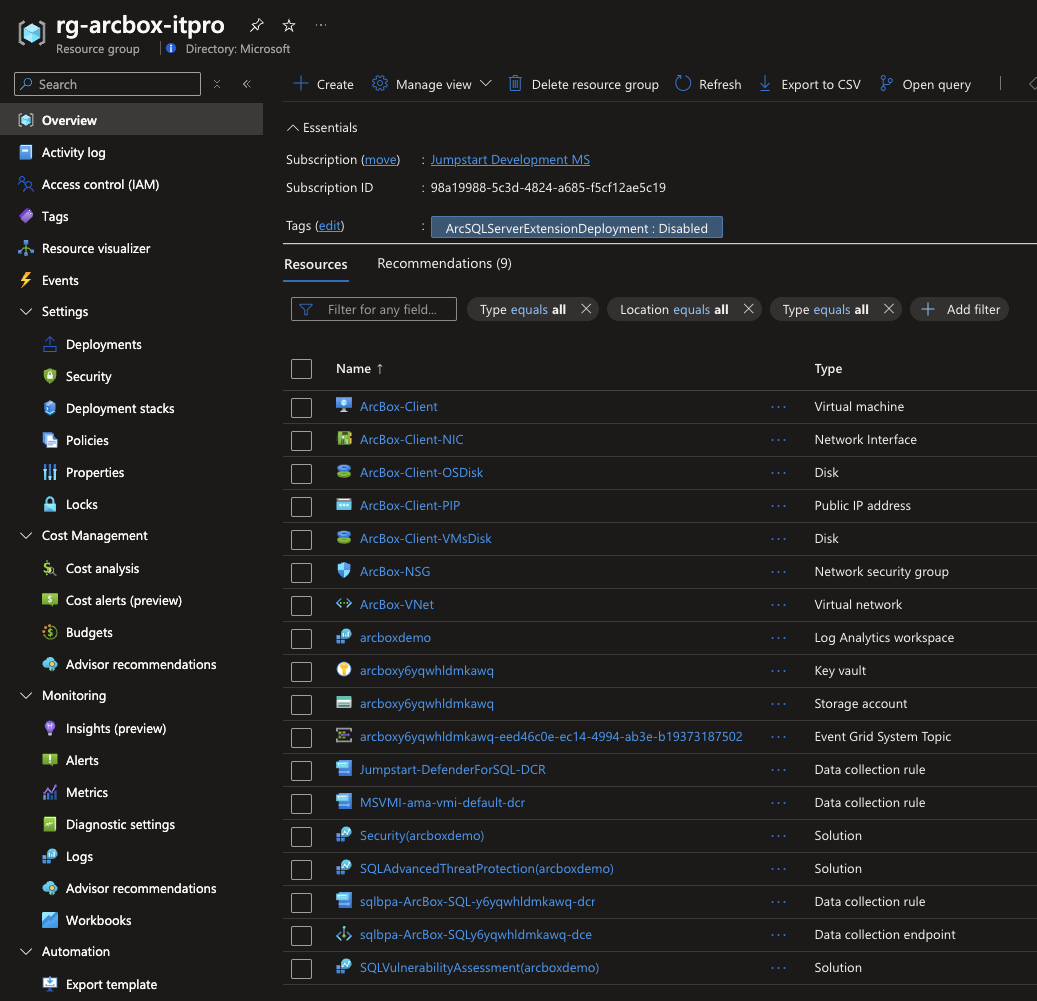
Task: Collapse the Automation section
Action: (x=26, y=951)
